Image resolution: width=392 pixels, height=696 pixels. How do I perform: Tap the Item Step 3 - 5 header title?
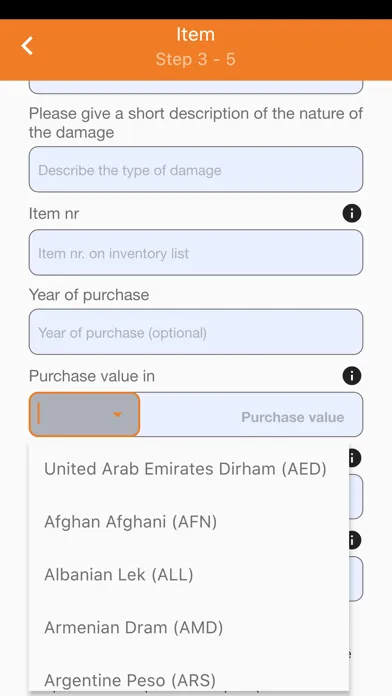coord(195,47)
